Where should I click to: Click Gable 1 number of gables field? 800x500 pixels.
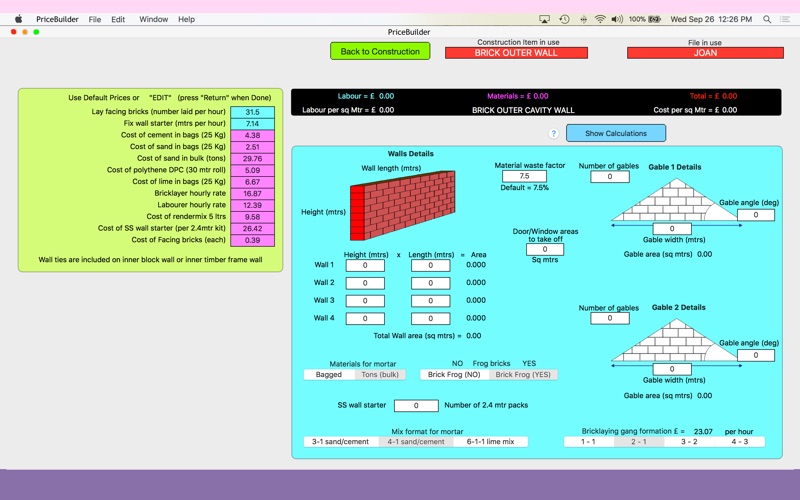point(610,177)
